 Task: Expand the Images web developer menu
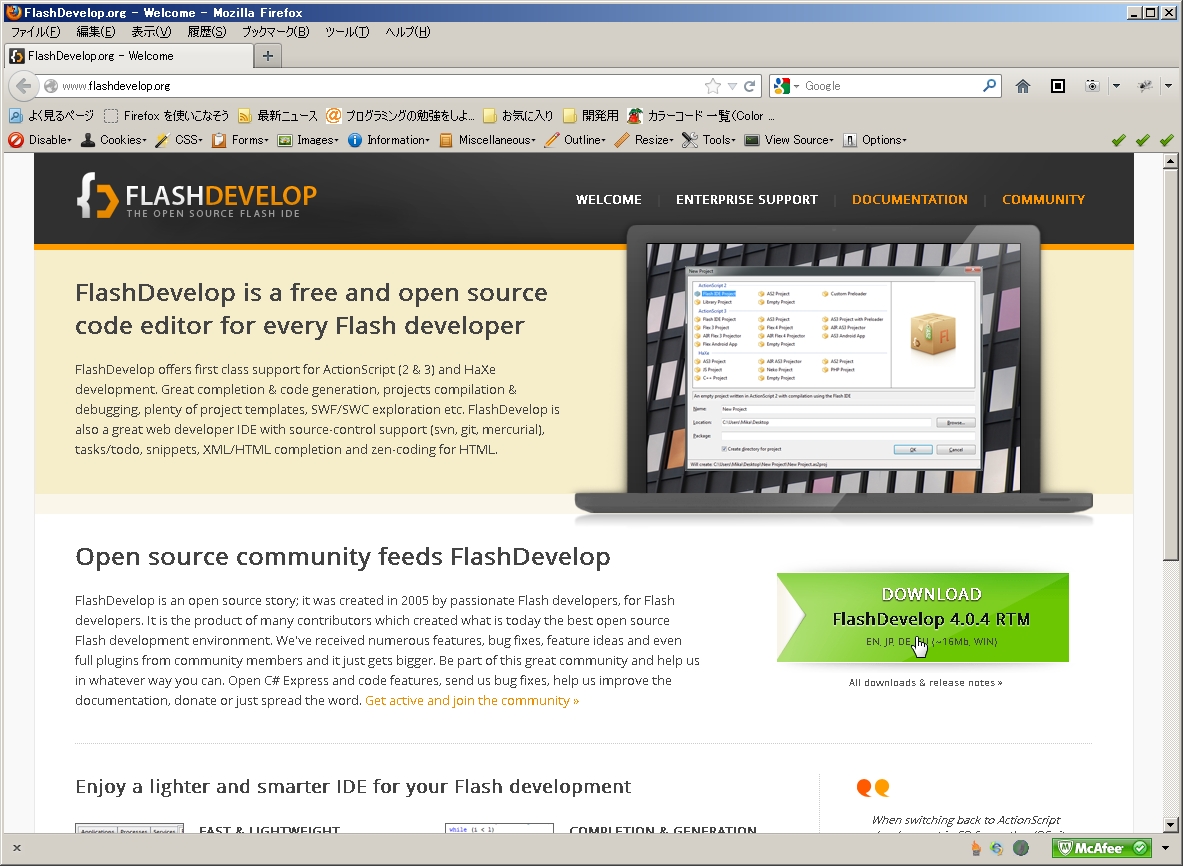(x=308, y=140)
